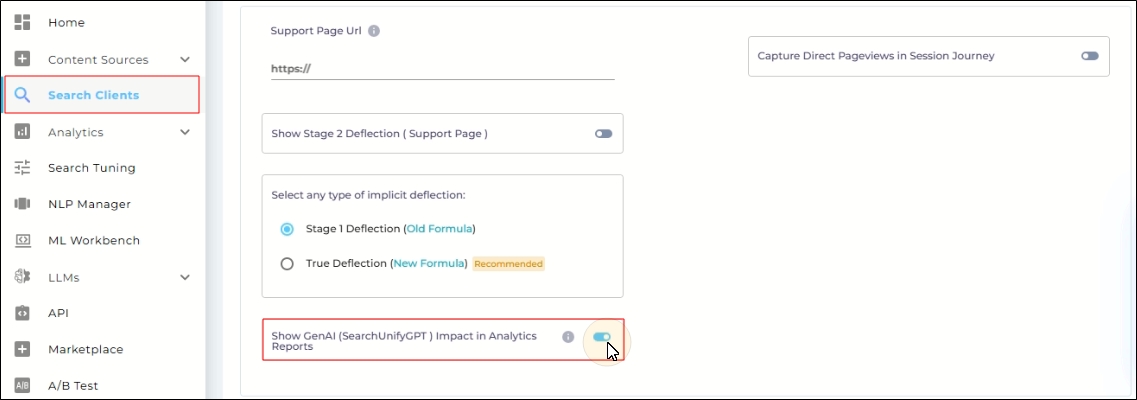This screenshot has width=1137, height=400.
Task: Expand the Content Sources submenu chevron
Action: point(185,59)
